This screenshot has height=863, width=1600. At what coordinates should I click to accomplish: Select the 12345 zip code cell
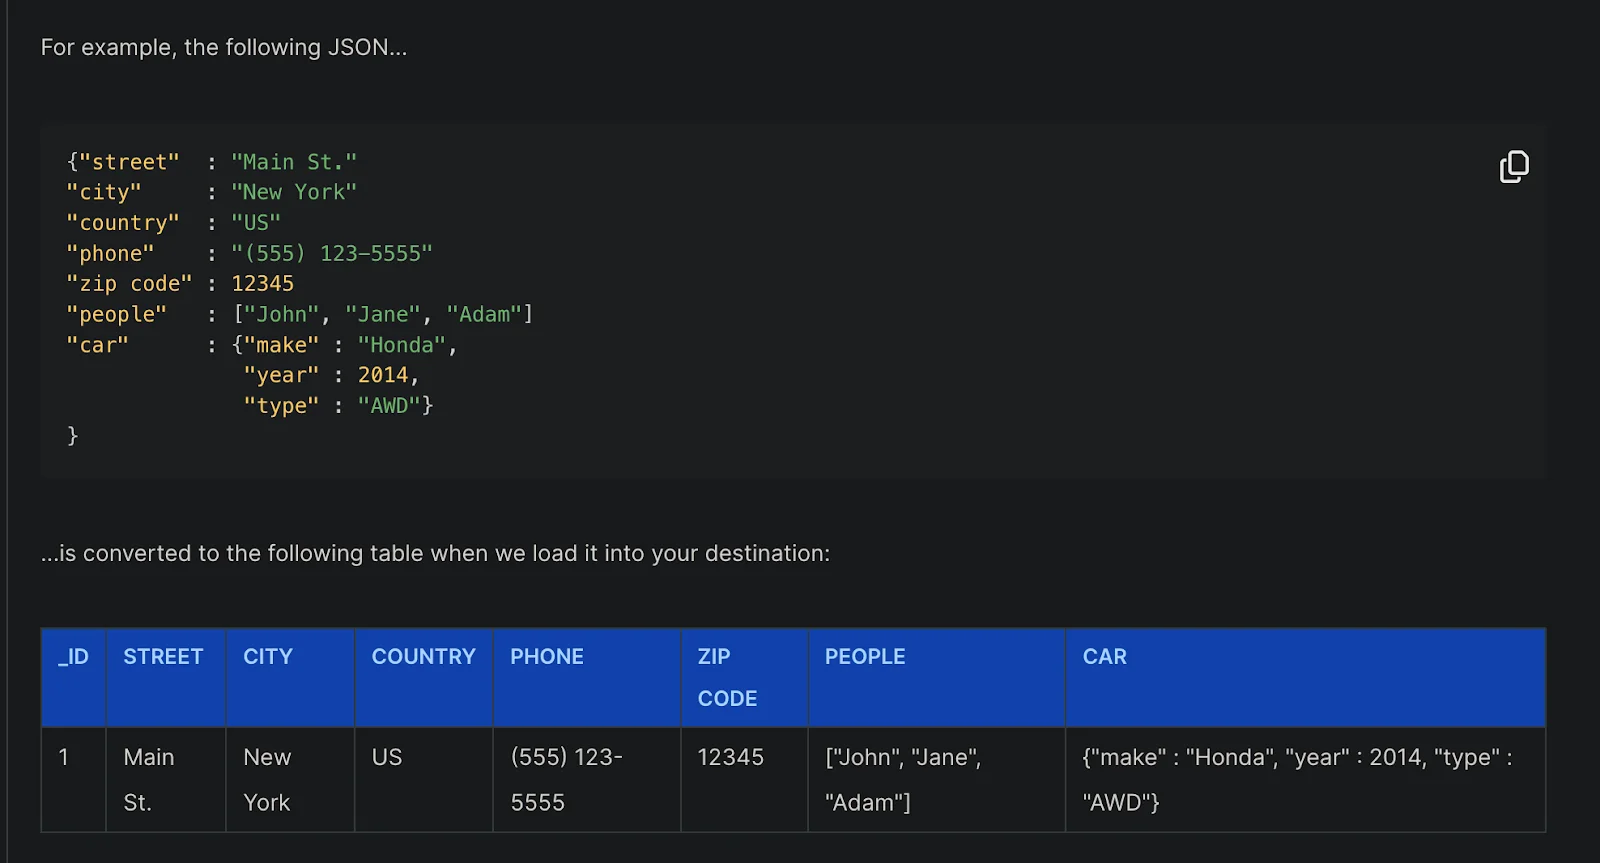[x=730, y=758]
